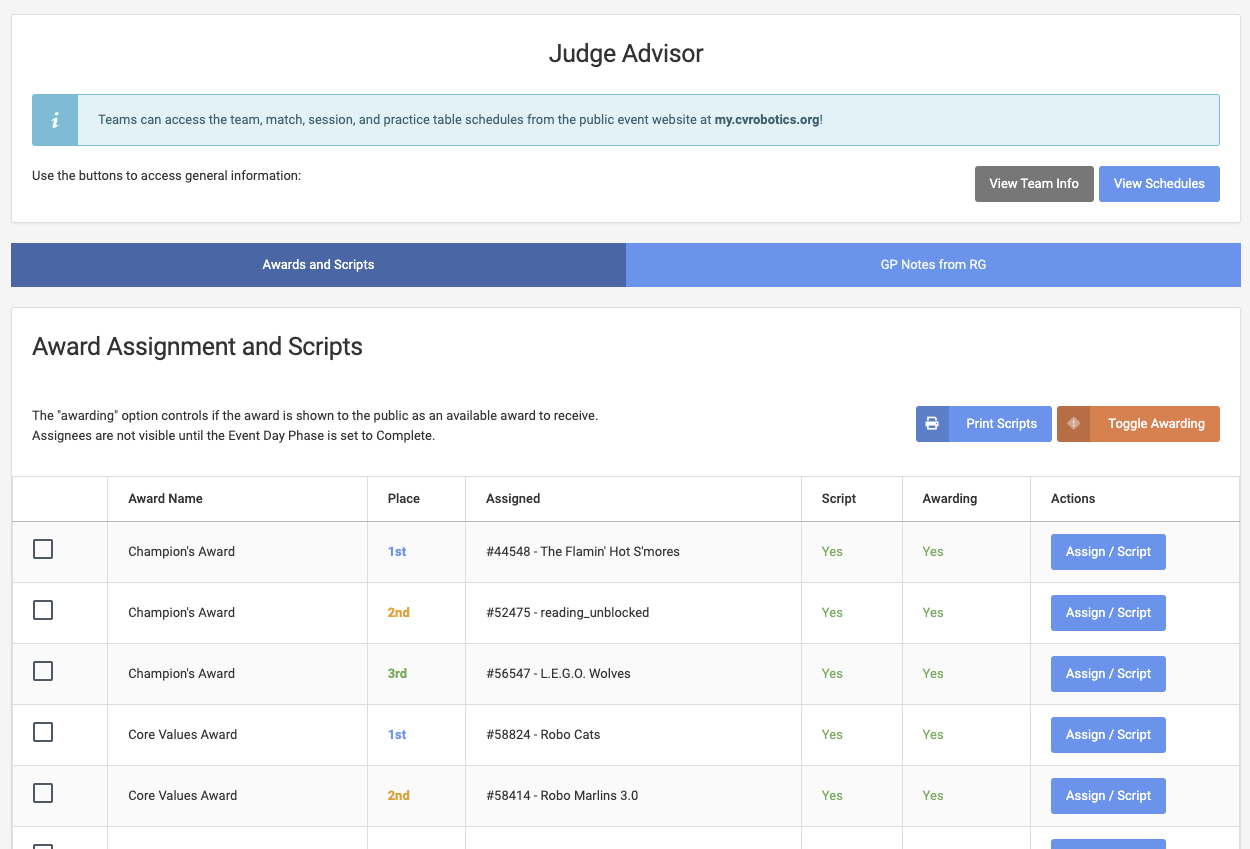Image resolution: width=1250 pixels, height=849 pixels.
Task: Click Assign / Script for reading_unblocked
Action: click(x=1107, y=613)
